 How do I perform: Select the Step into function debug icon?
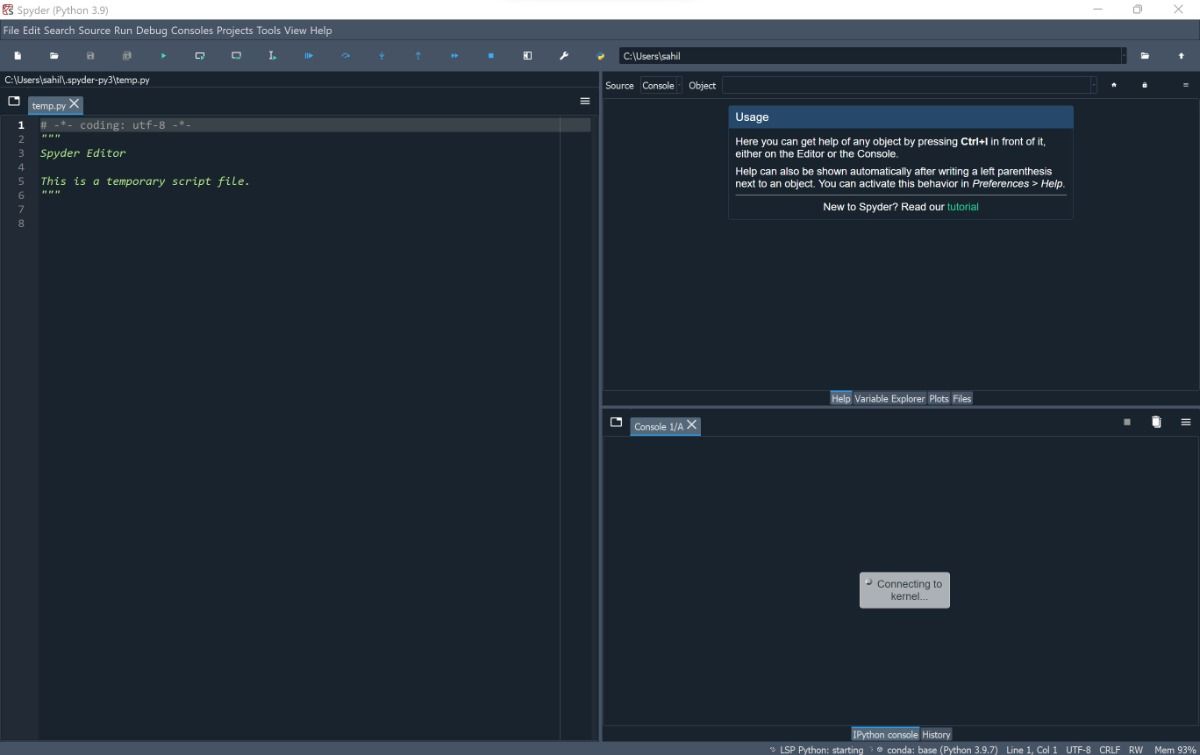tap(380, 55)
